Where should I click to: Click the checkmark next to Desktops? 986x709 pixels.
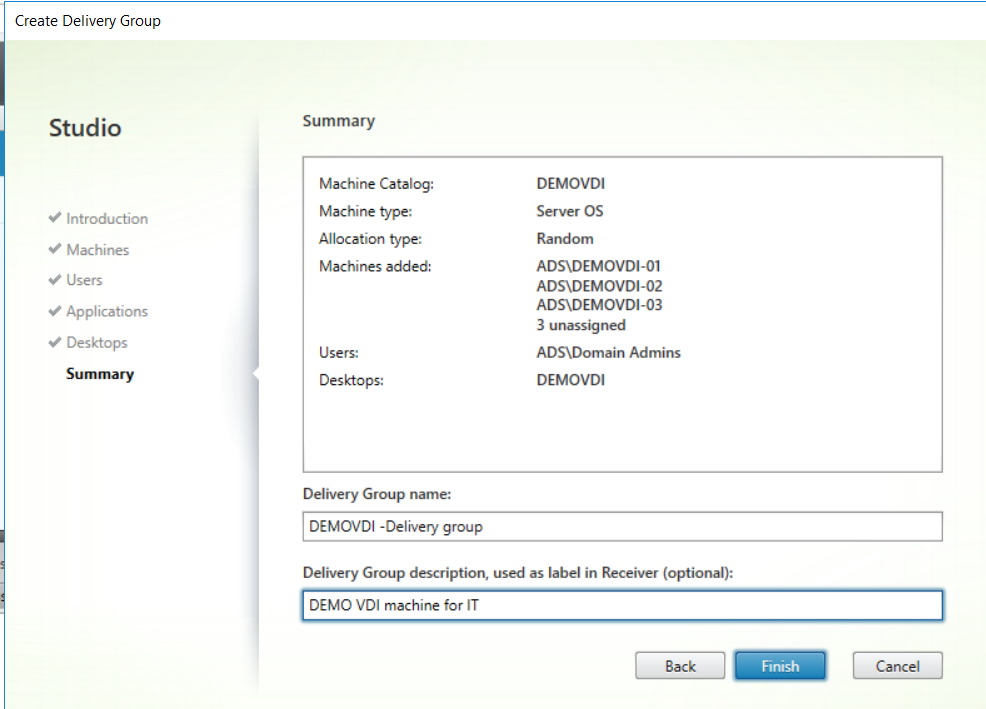click(55, 342)
